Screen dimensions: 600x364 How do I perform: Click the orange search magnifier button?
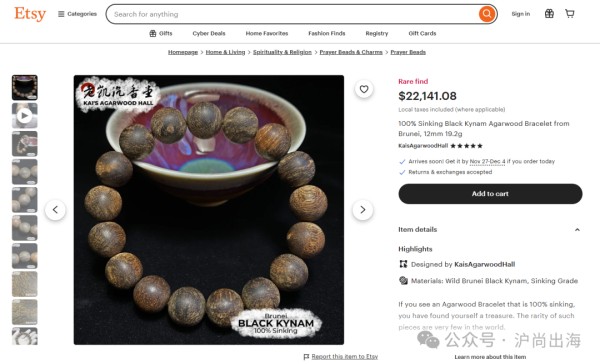coord(487,14)
